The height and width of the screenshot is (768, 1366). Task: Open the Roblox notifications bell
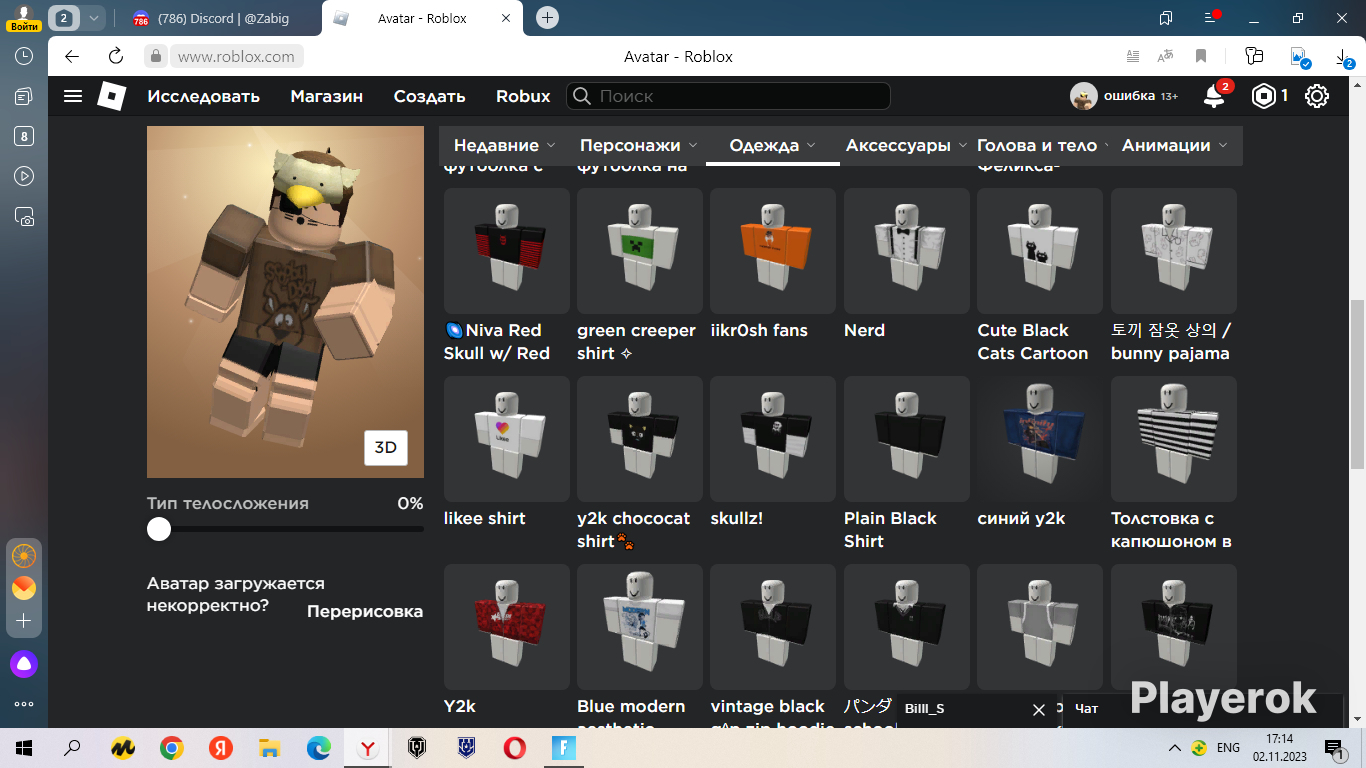click(x=1214, y=96)
